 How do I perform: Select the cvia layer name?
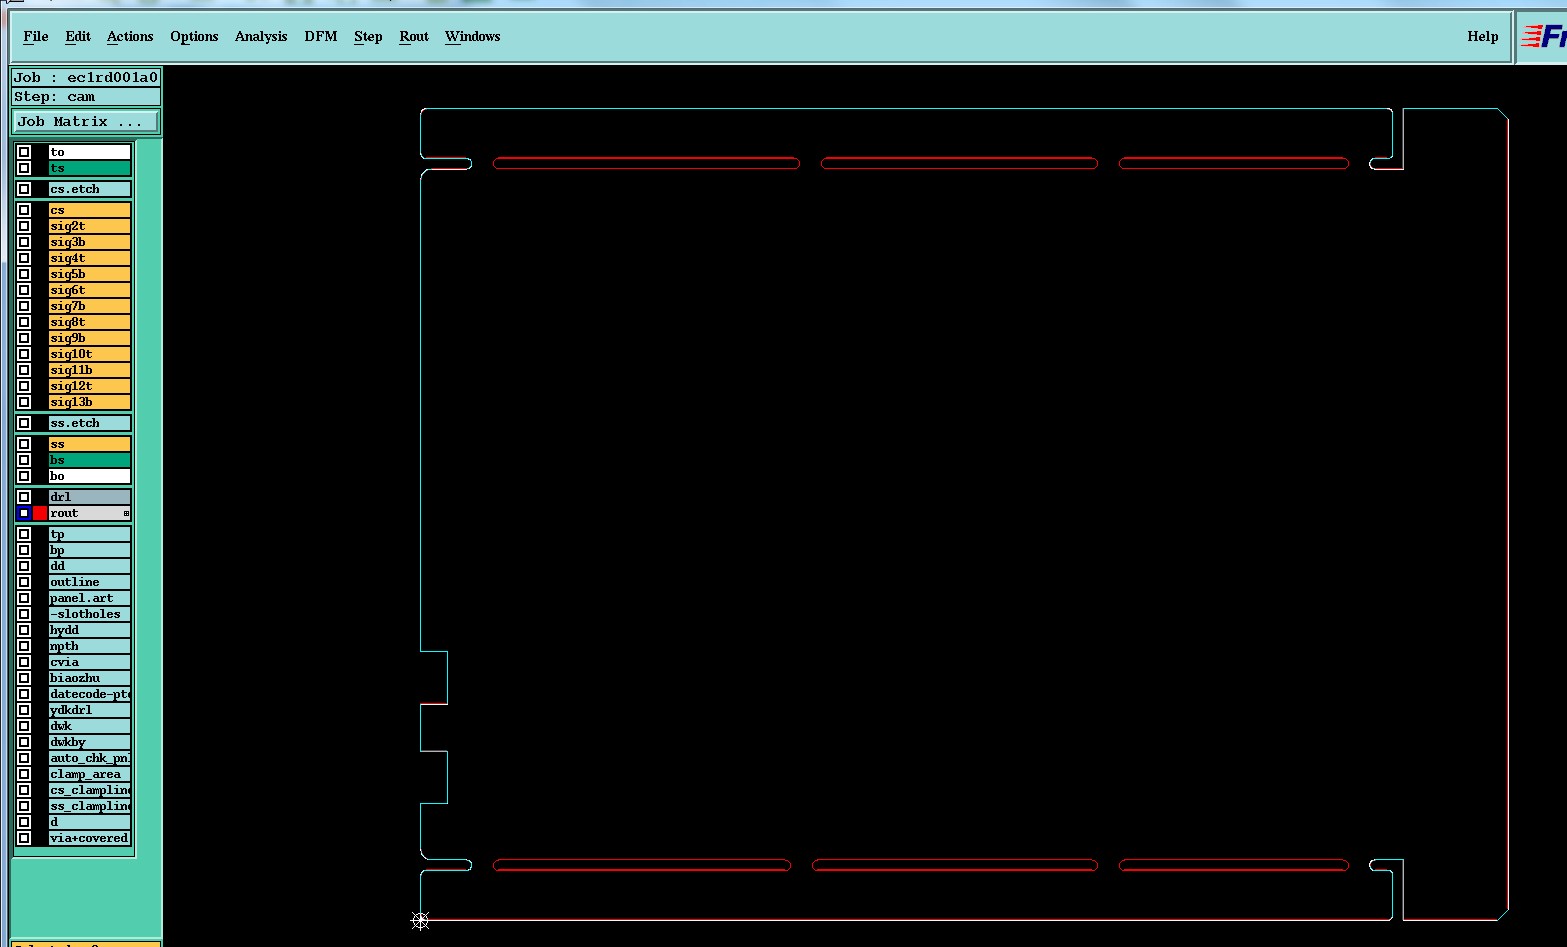point(89,662)
